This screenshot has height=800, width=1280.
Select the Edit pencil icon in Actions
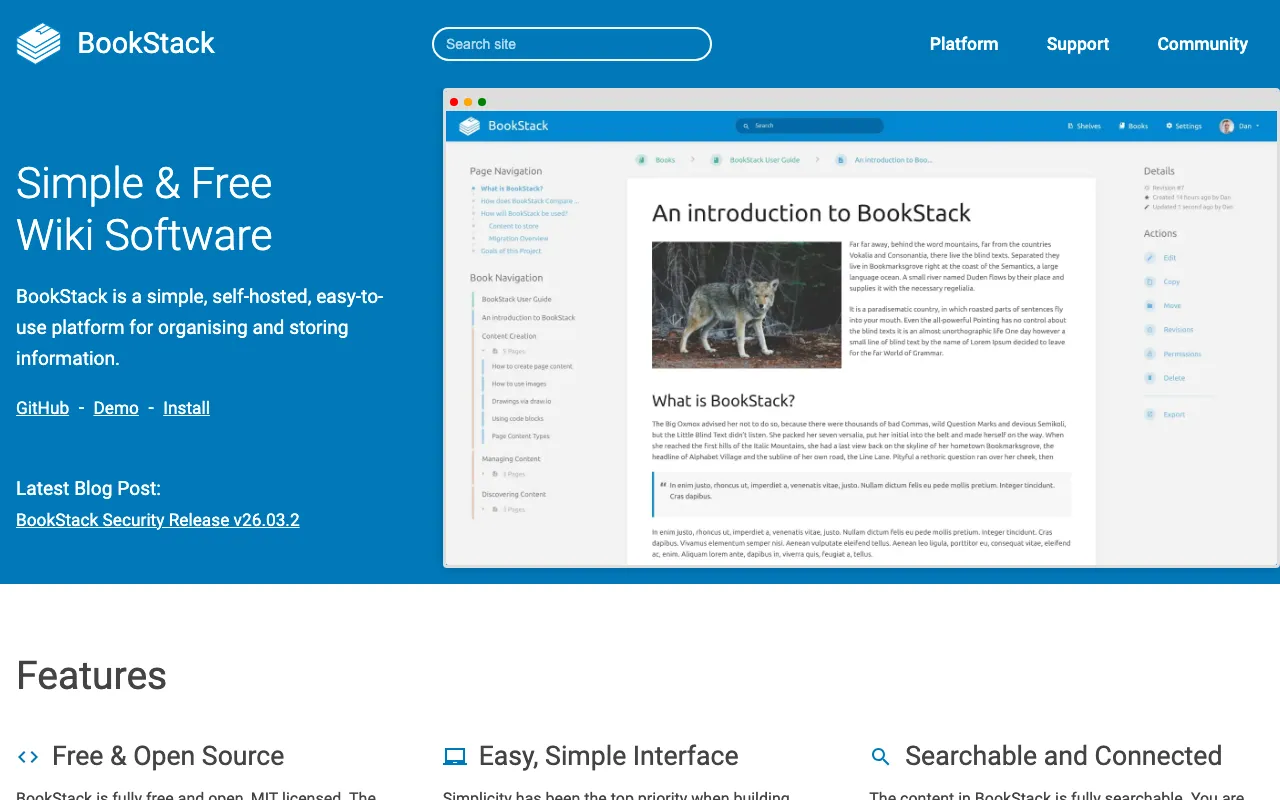[1150, 257]
